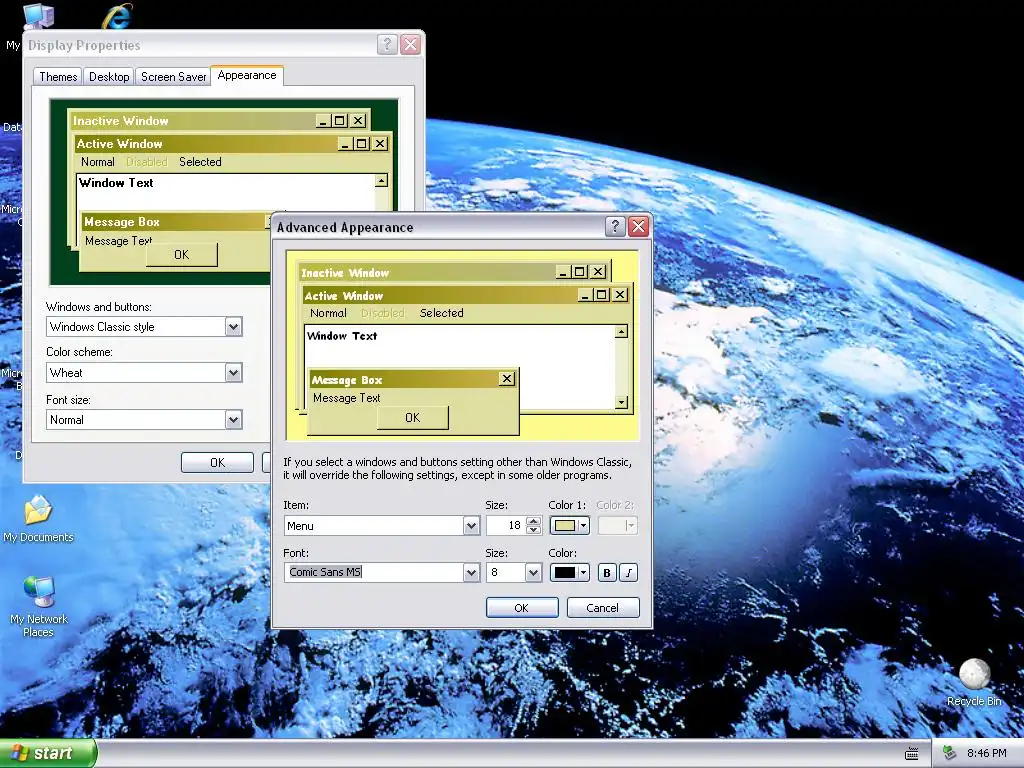1024x768 pixels.
Task: Select the Internet Explorer desktop icon
Action: point(118,16)
